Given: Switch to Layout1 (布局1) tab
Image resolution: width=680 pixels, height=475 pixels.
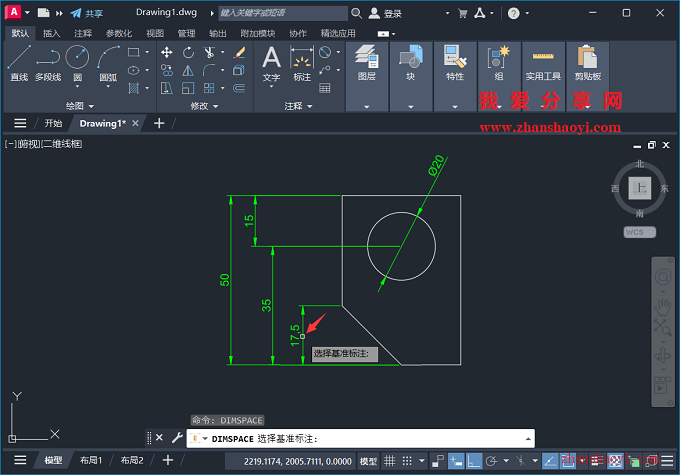Looking at the screenshot, I should click(91, 460).
